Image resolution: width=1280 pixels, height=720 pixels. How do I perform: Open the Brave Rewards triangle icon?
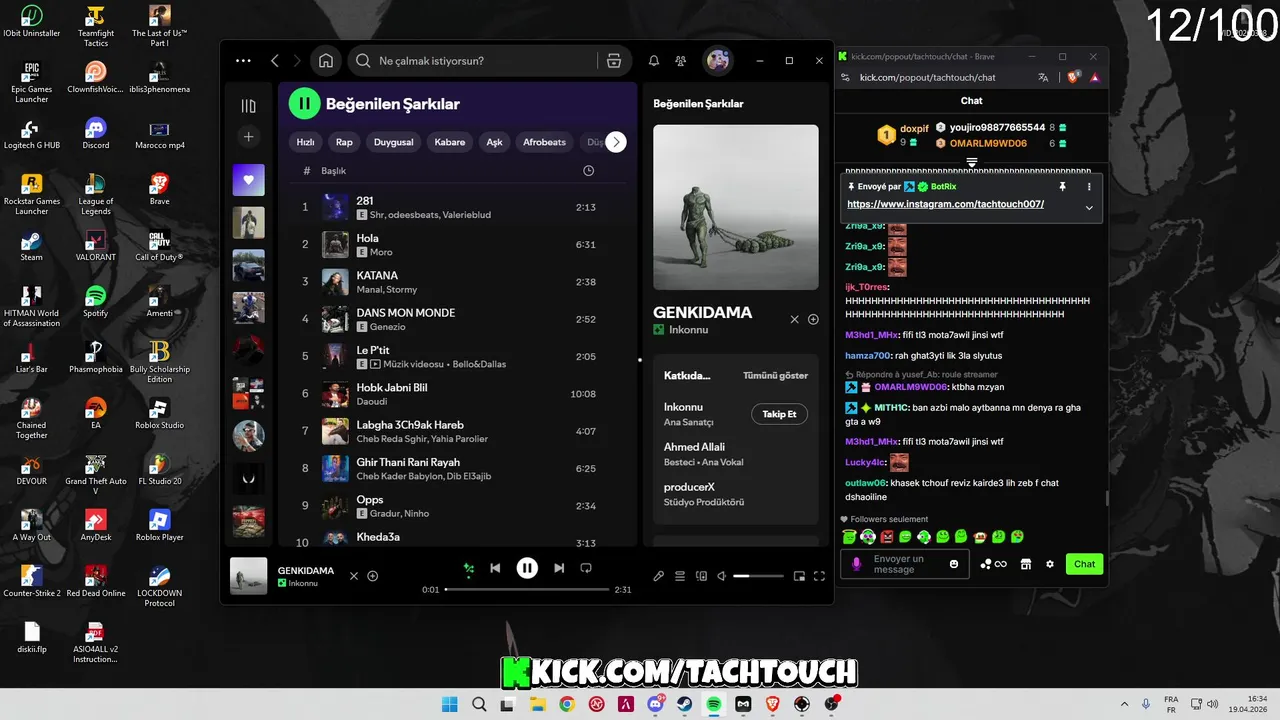[x=1094, y=77]
